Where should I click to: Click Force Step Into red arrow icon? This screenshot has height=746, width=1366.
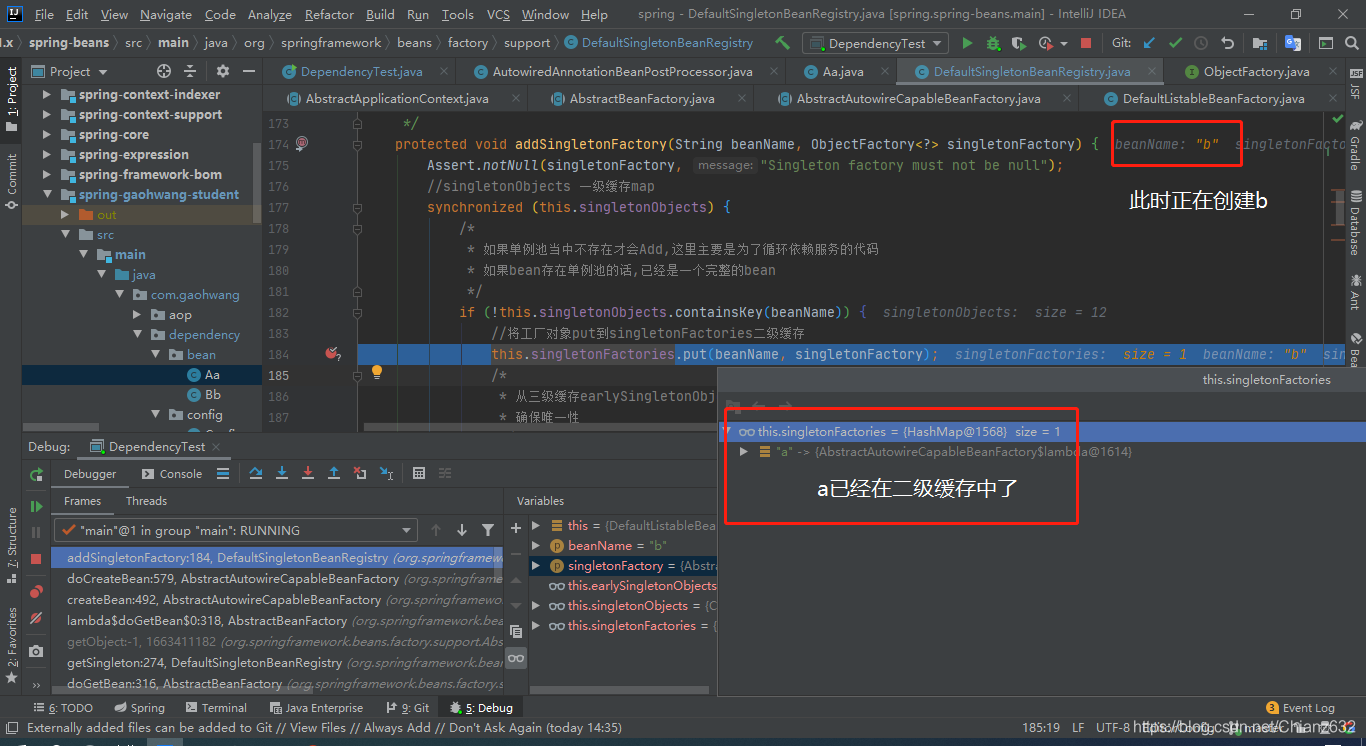[x=308, y=473]
